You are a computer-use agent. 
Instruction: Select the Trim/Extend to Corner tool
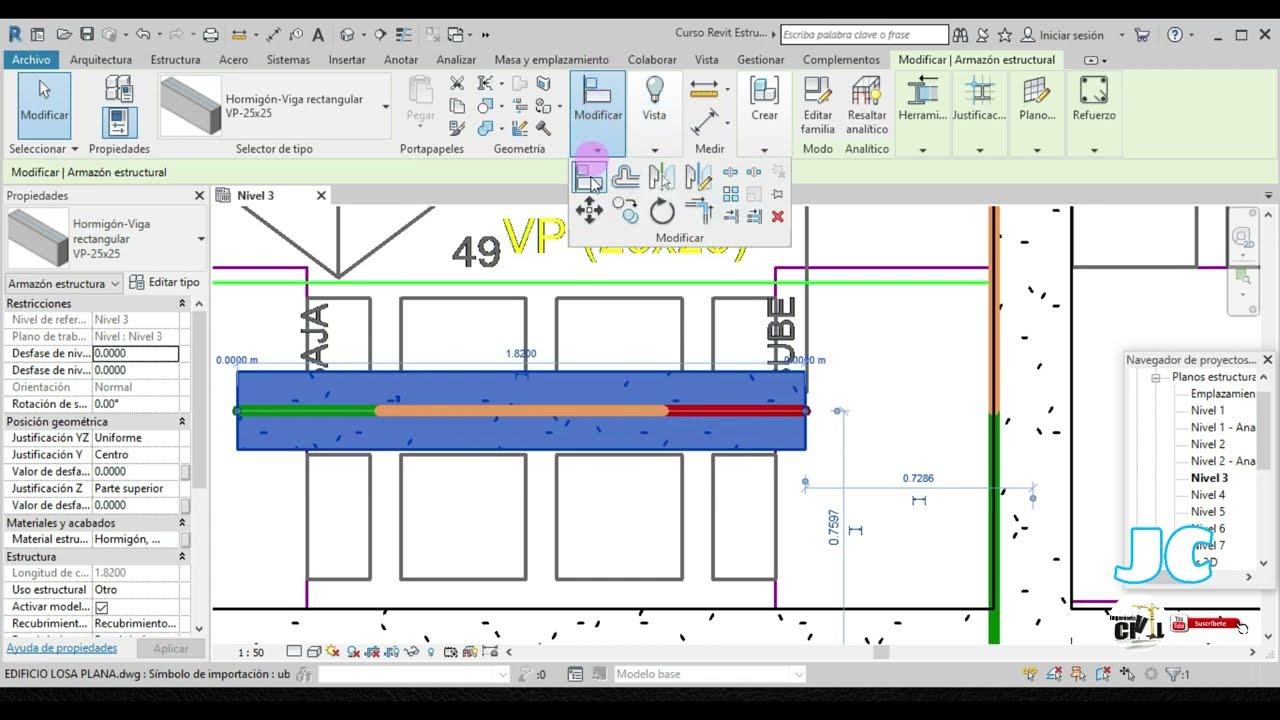click(x=698, y=211)
